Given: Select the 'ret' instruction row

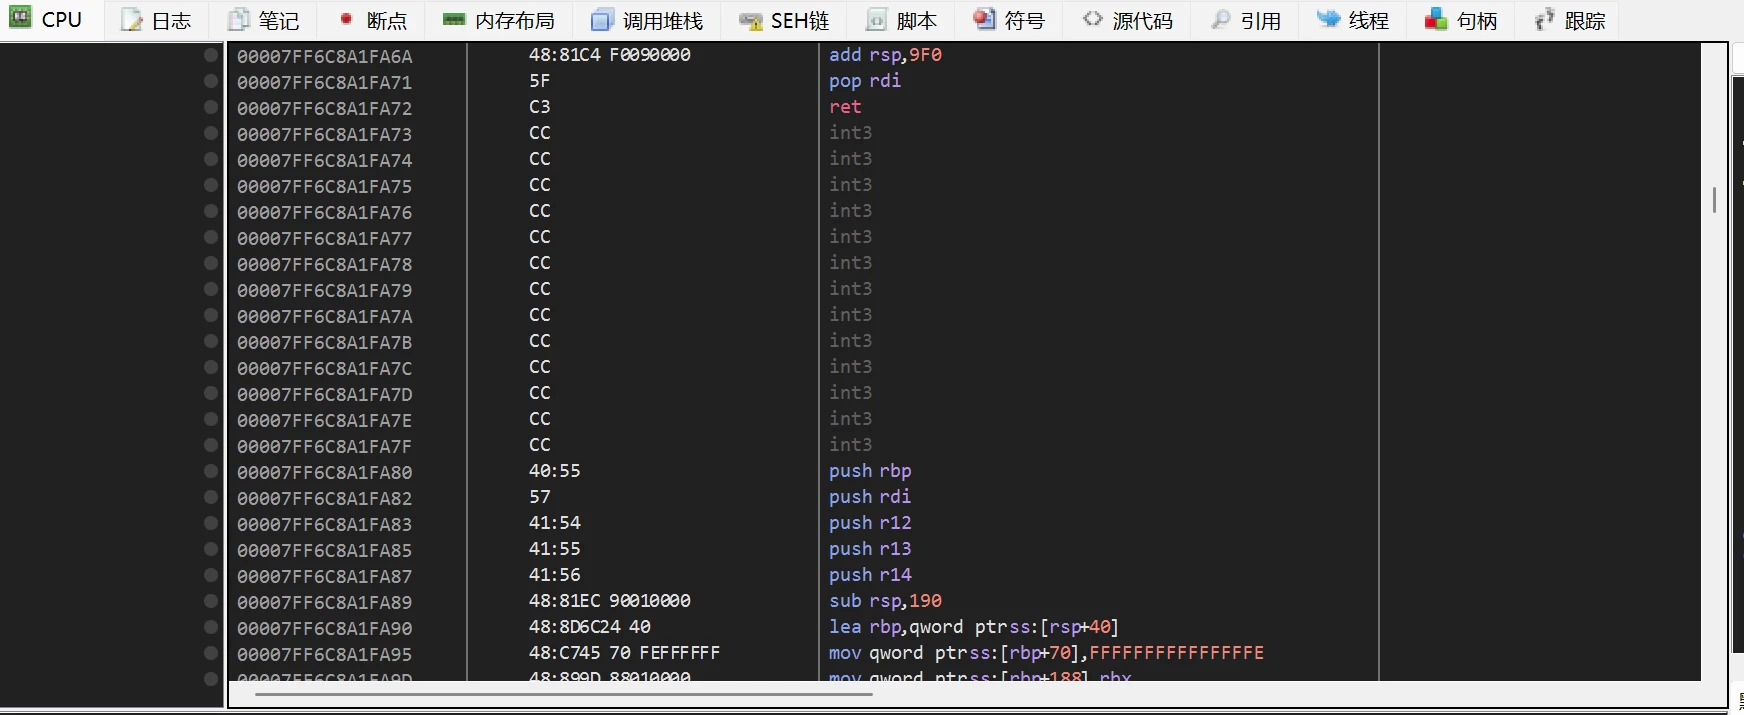Looking at the screenshot, I should click(845, 107).
